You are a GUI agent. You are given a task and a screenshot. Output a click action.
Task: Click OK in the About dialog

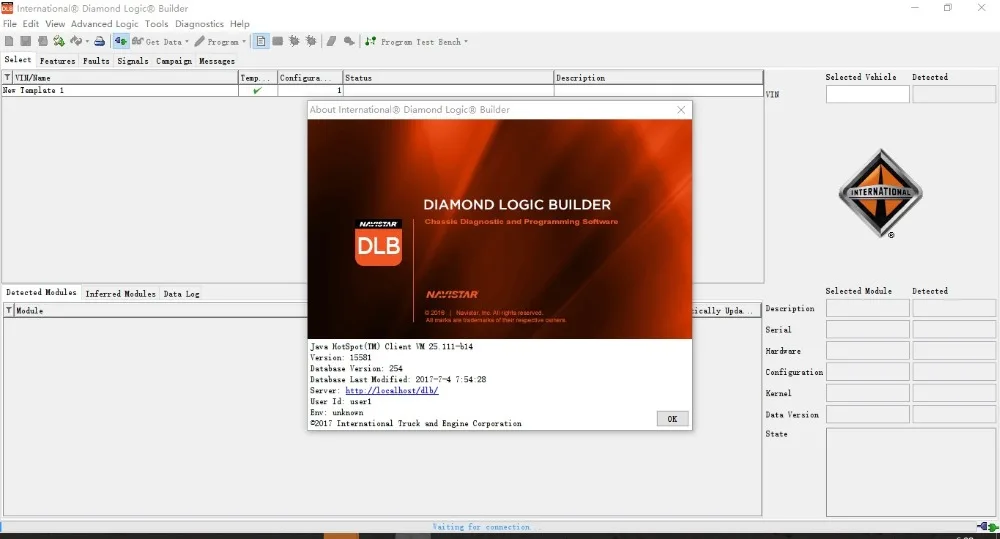(x=672, y=419)
